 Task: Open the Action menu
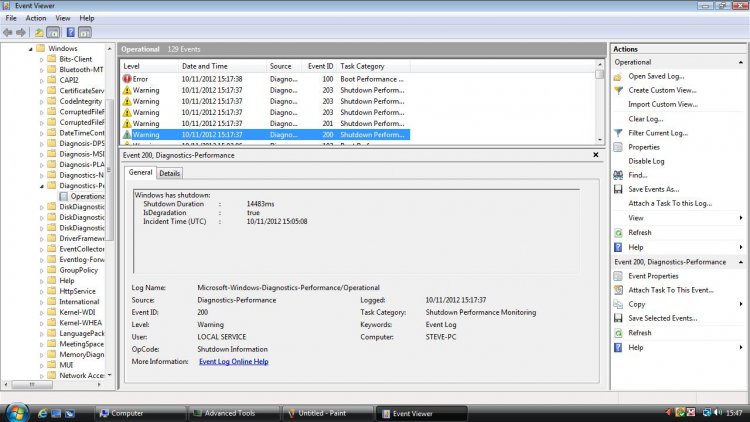coord(36,18)
